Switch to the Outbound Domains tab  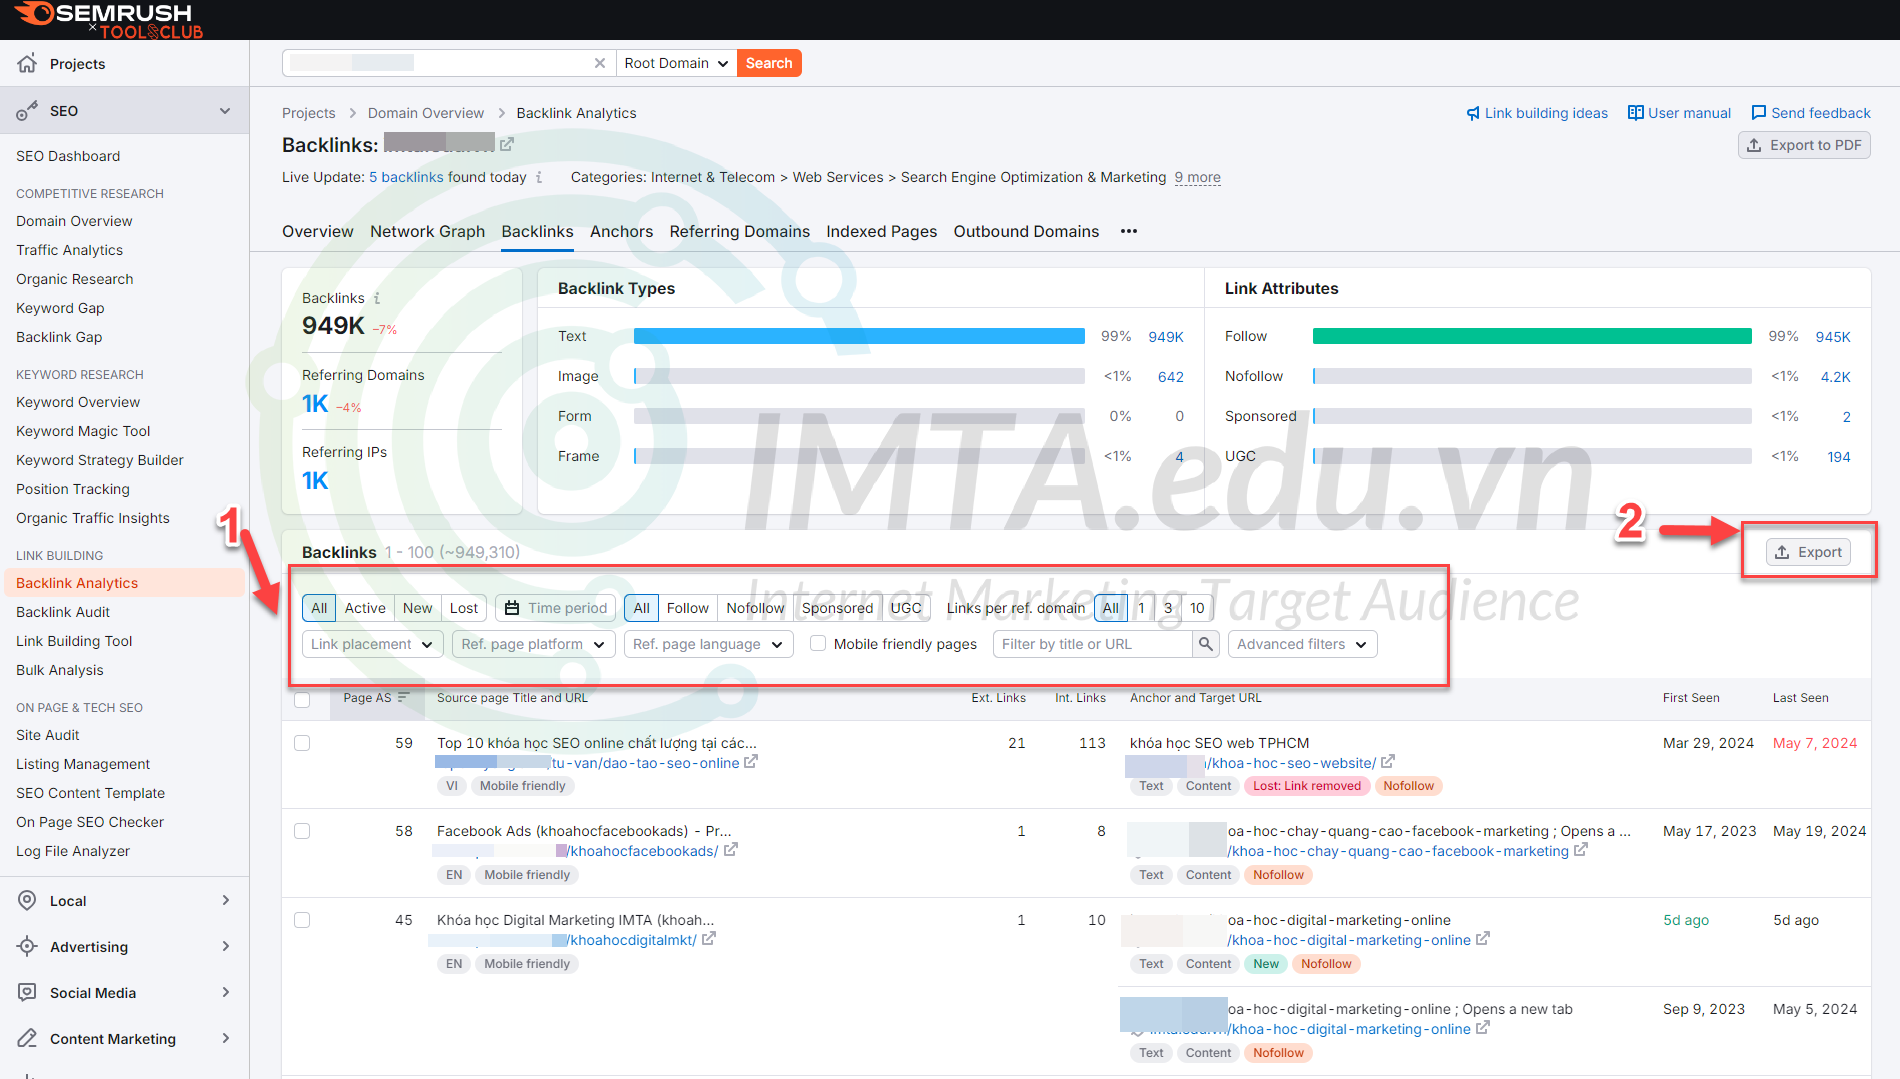(1026, 231)
